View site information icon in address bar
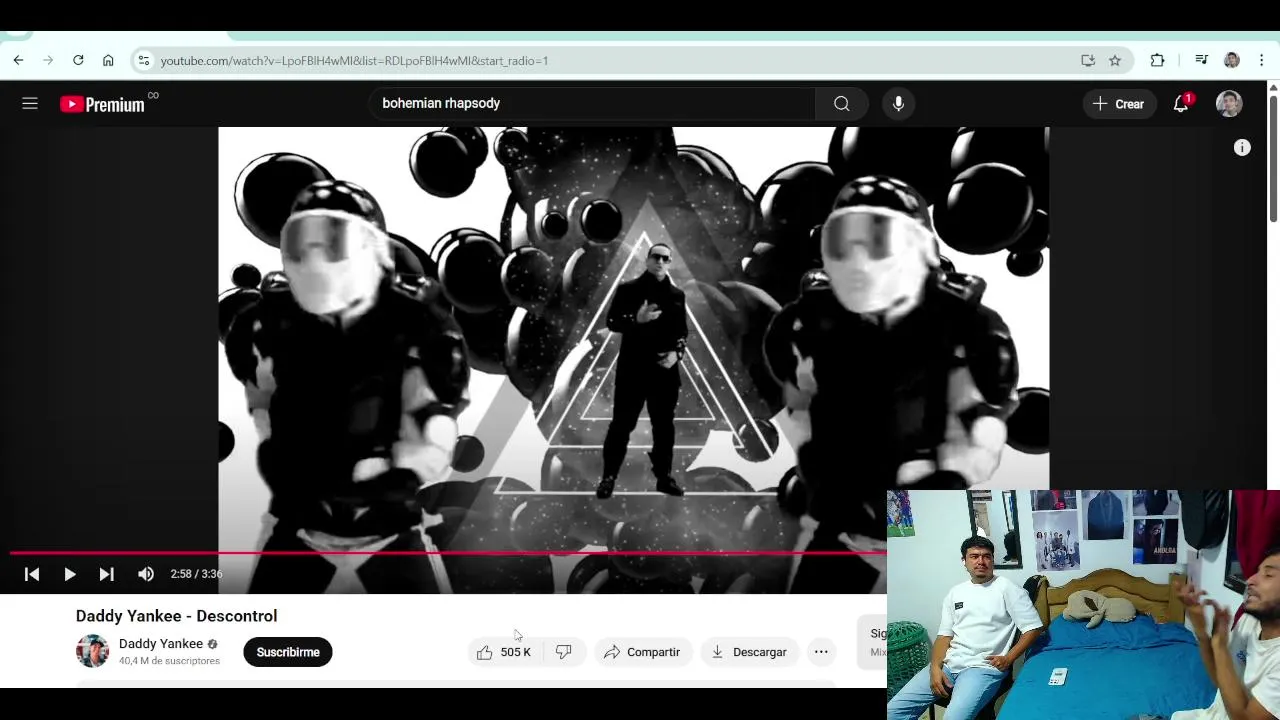 tap(144, 60)
